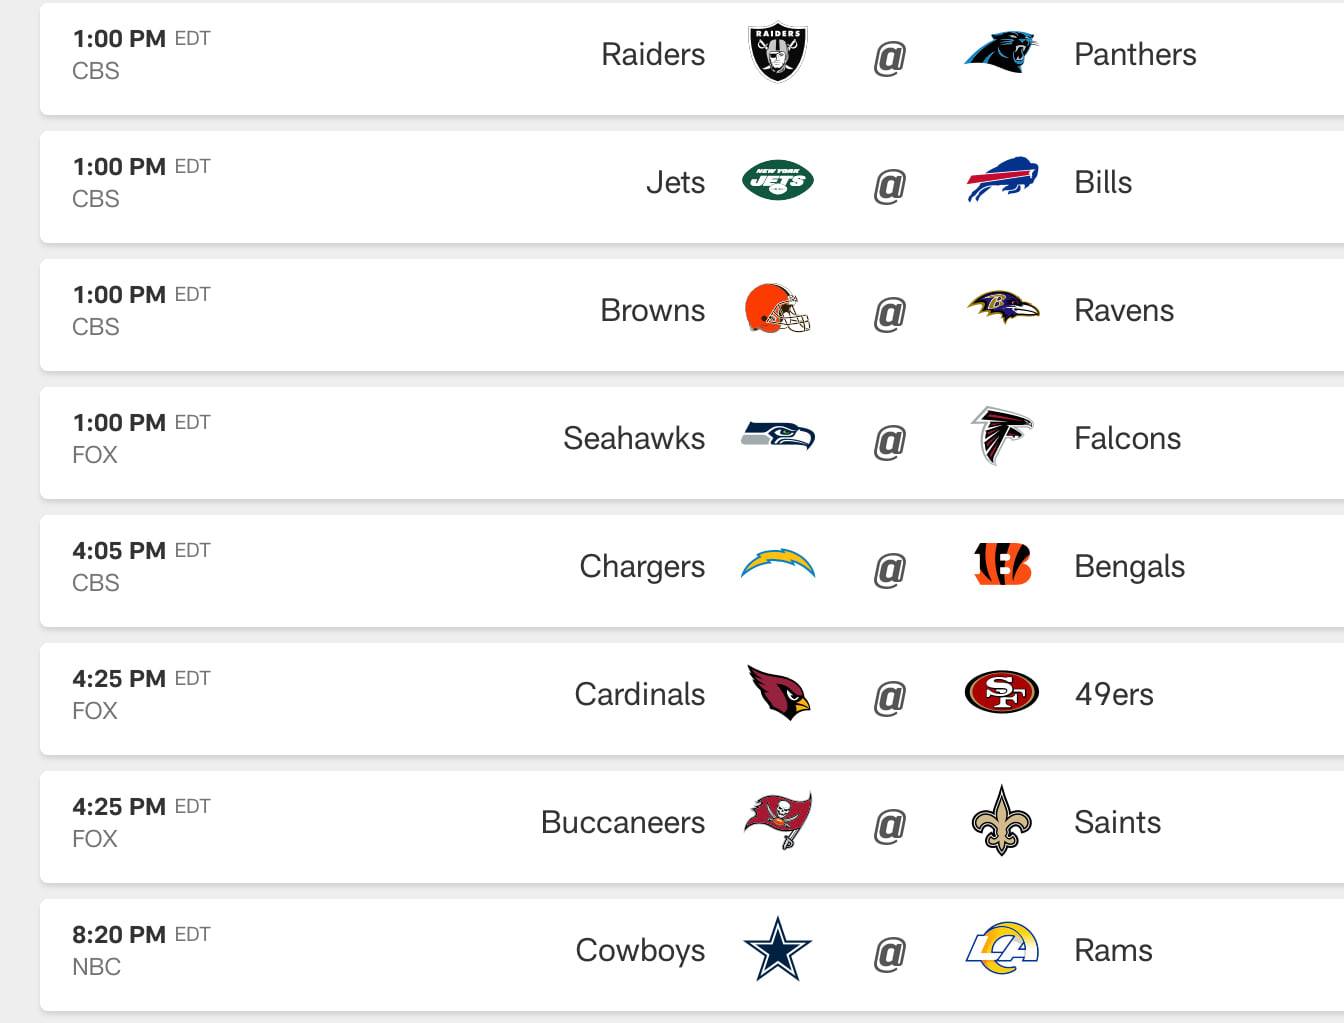1344x1023 pixels.
Task: Click the Saints fleur-de-lis logo
Action: point(1001,821)
